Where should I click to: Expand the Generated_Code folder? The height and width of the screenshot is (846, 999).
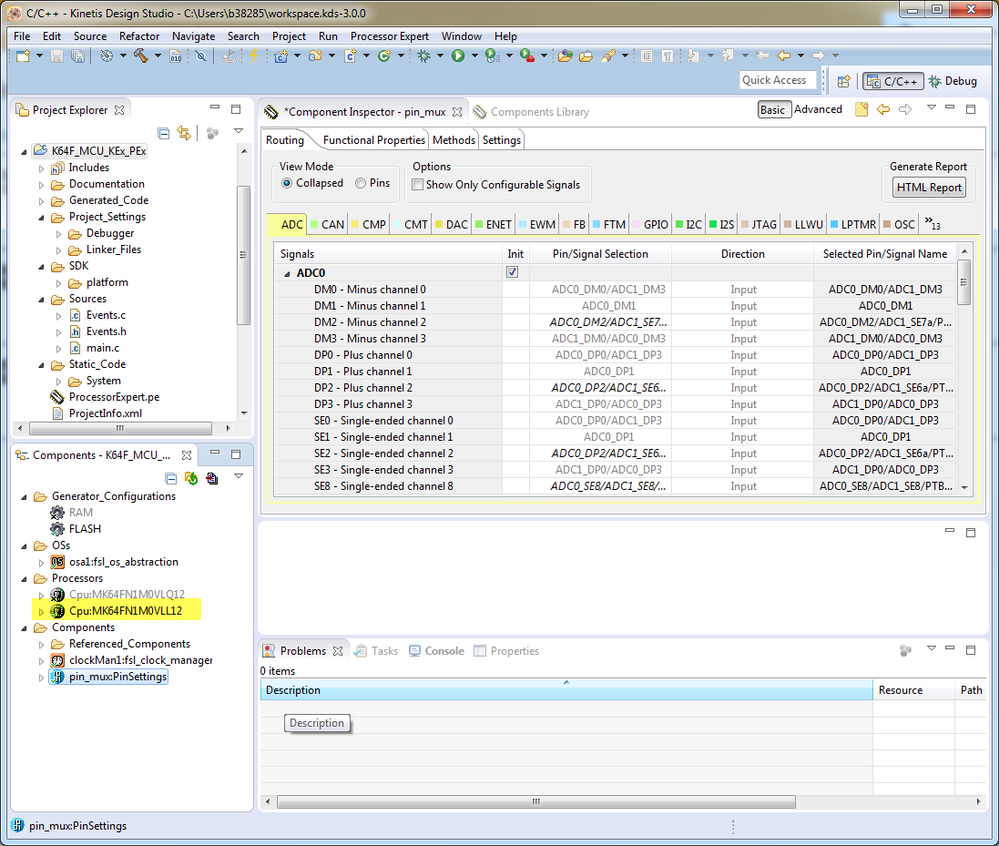(42, 201)
